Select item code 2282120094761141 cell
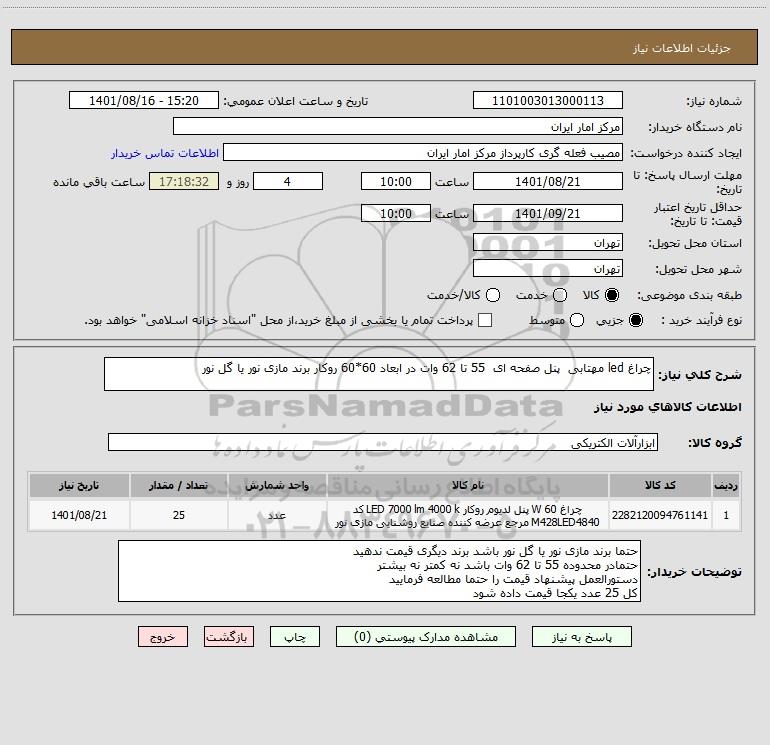This screenshot has height=745, width=770. tap(660, 515)
